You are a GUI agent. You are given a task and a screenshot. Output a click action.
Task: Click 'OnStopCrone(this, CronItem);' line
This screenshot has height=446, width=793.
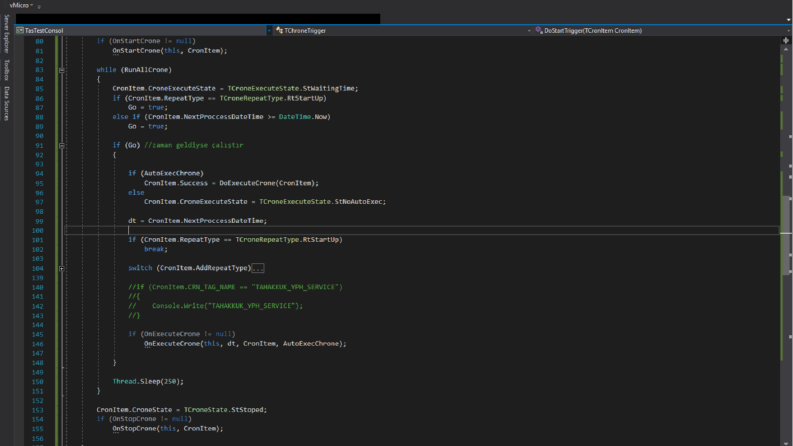tap(167, 428)
